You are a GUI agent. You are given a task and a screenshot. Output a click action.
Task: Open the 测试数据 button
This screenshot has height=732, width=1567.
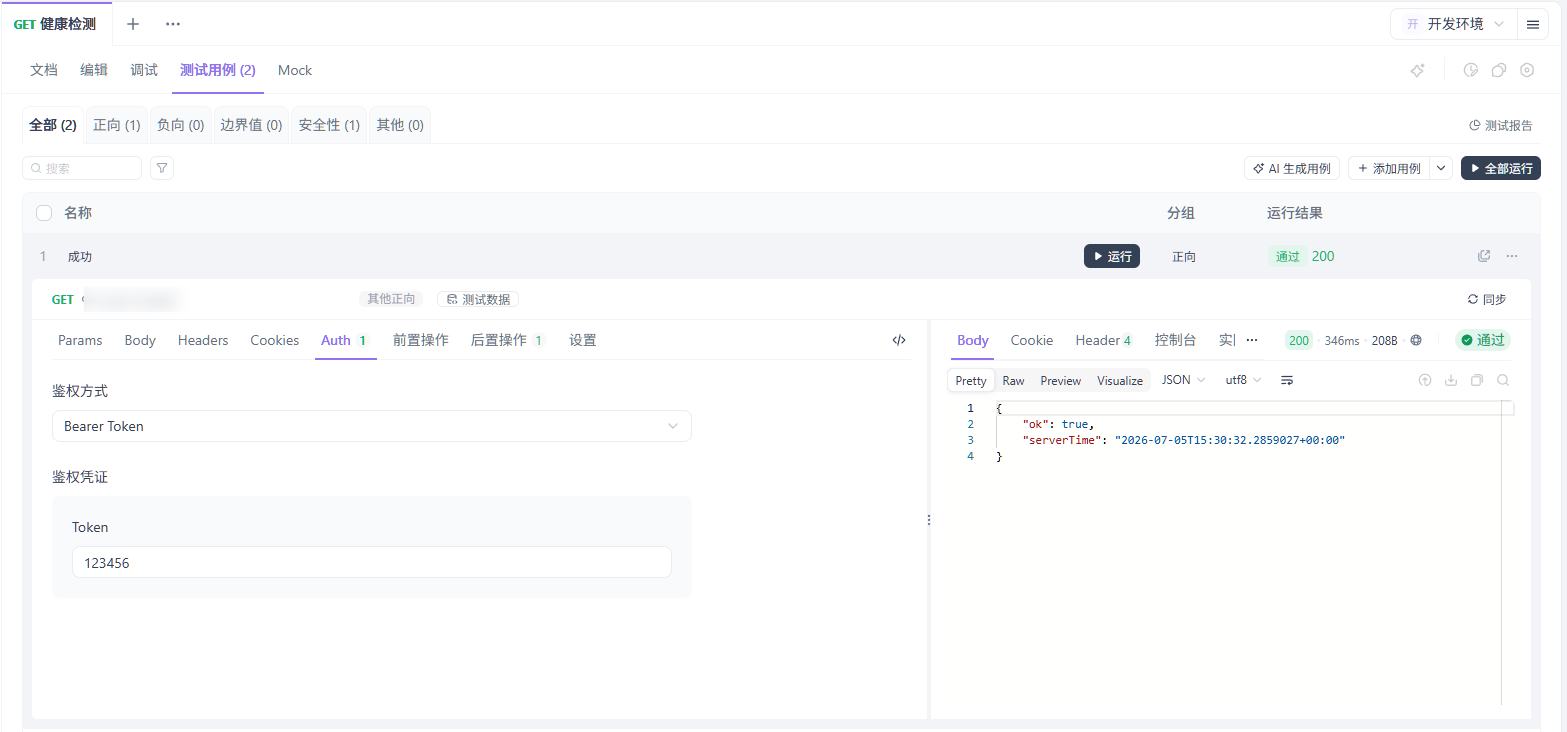point(478,299)
